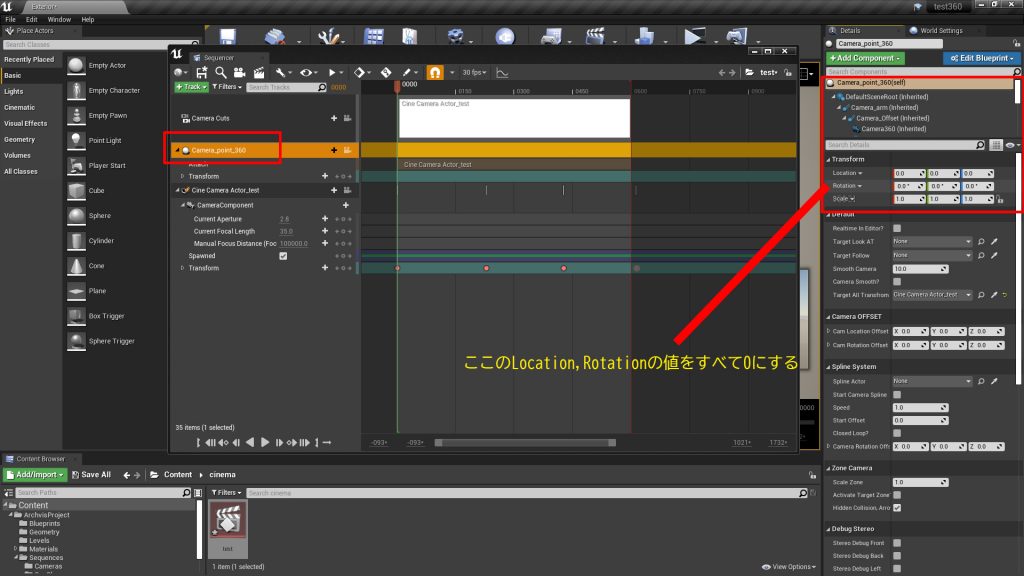Collapse the Camera OFFSET section
1024x576 pixels.
[x=829, y=317]
